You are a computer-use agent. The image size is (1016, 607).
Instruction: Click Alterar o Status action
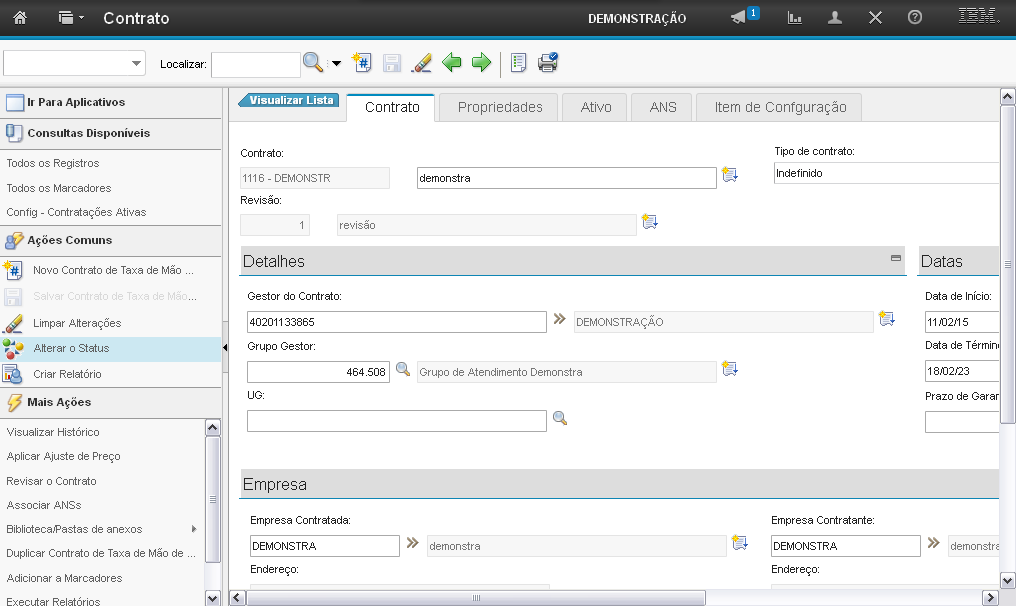click(70, 348)
